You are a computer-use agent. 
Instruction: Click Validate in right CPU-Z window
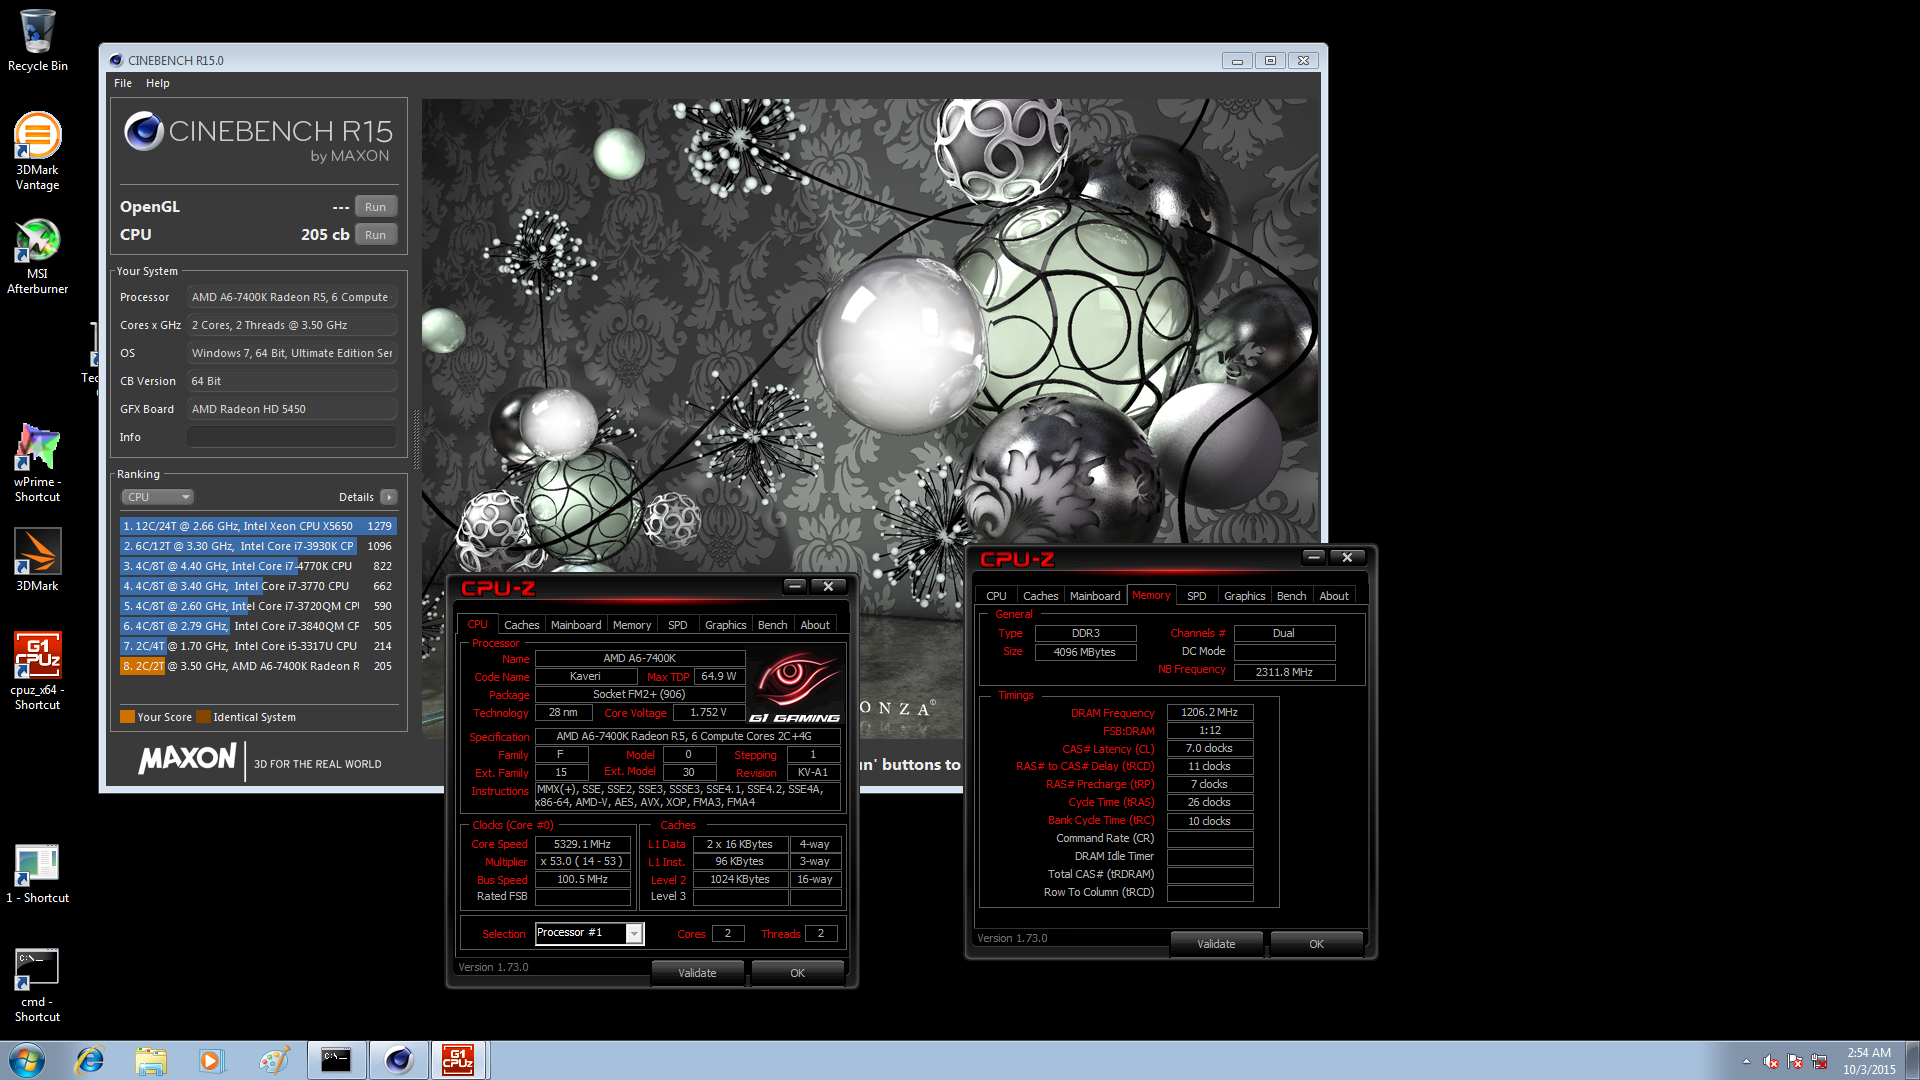point(1216,944)
